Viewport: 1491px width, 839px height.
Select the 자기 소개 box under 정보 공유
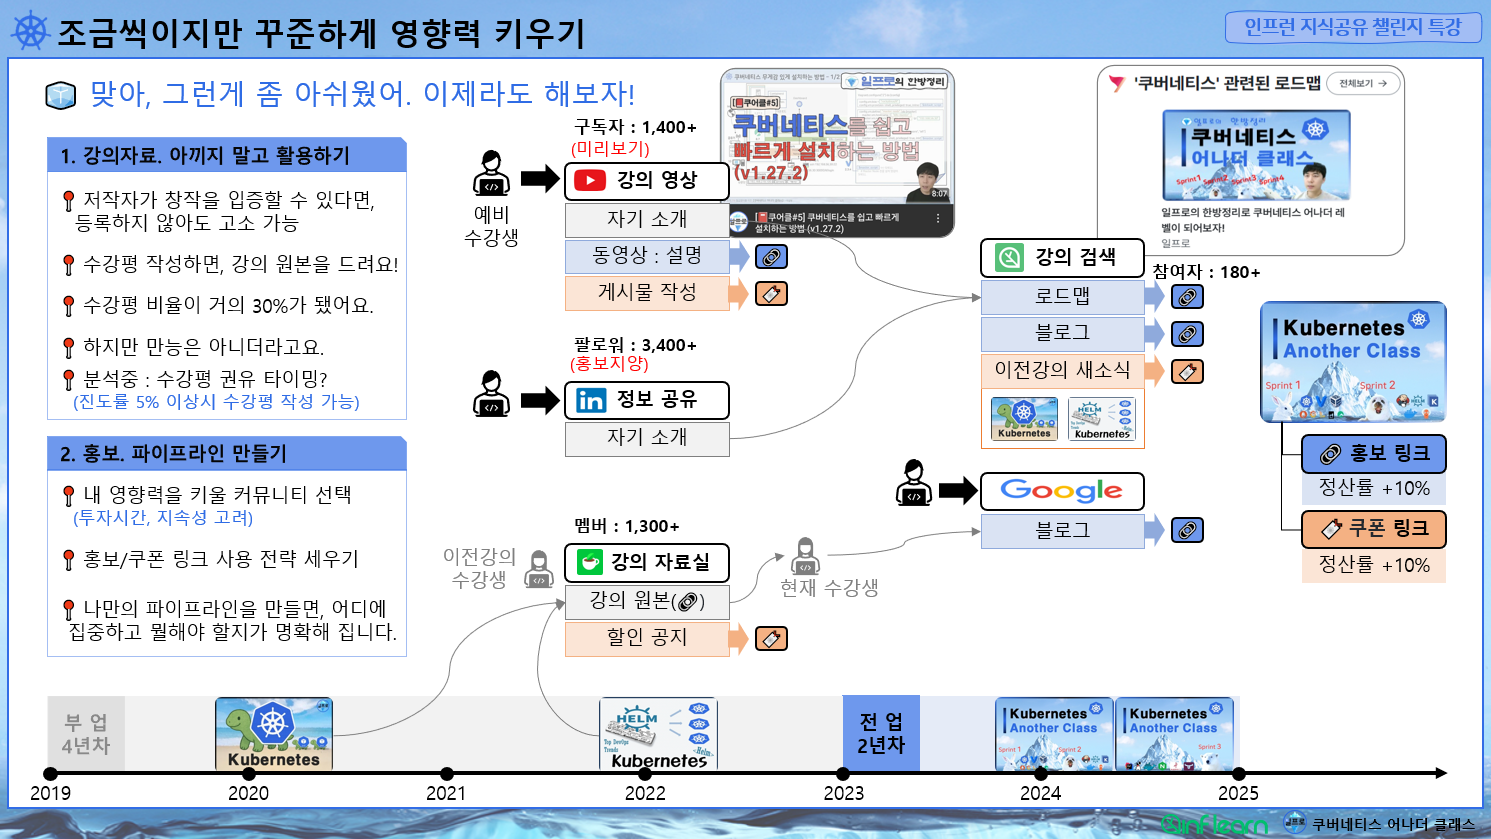647,438
